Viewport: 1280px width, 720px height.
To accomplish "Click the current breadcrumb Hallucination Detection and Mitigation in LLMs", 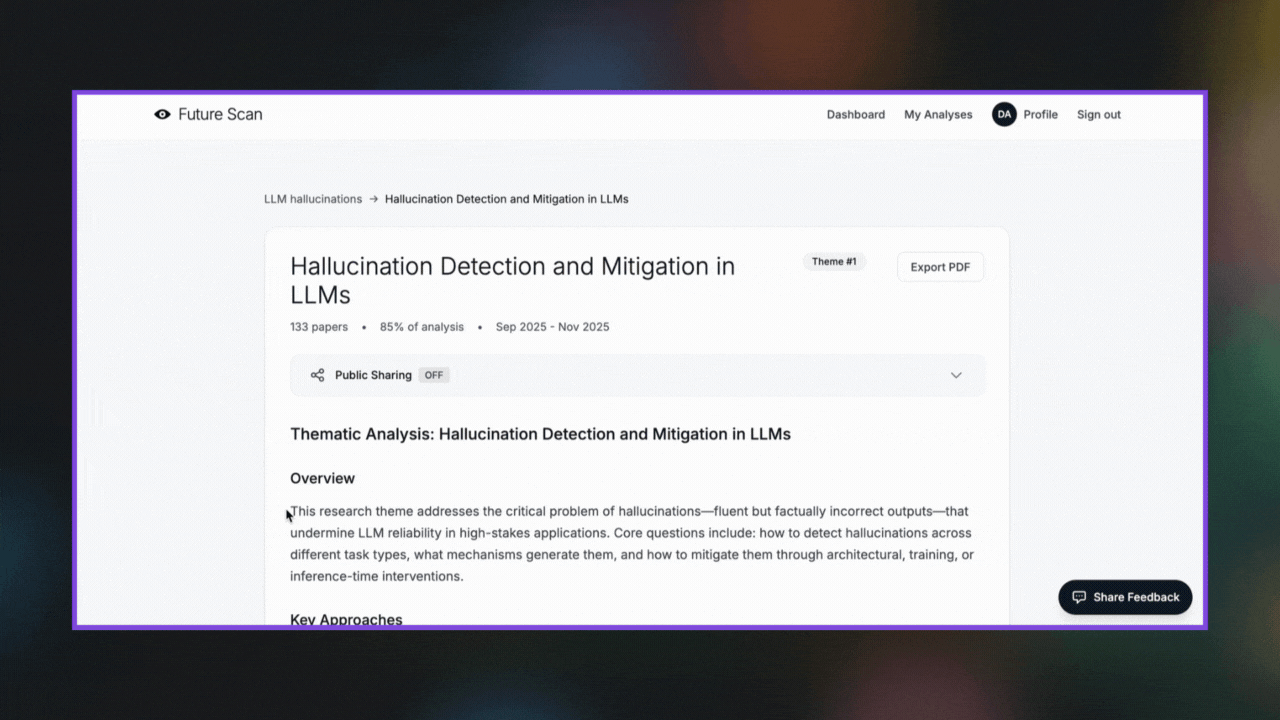I will click(x=507, y=199).
